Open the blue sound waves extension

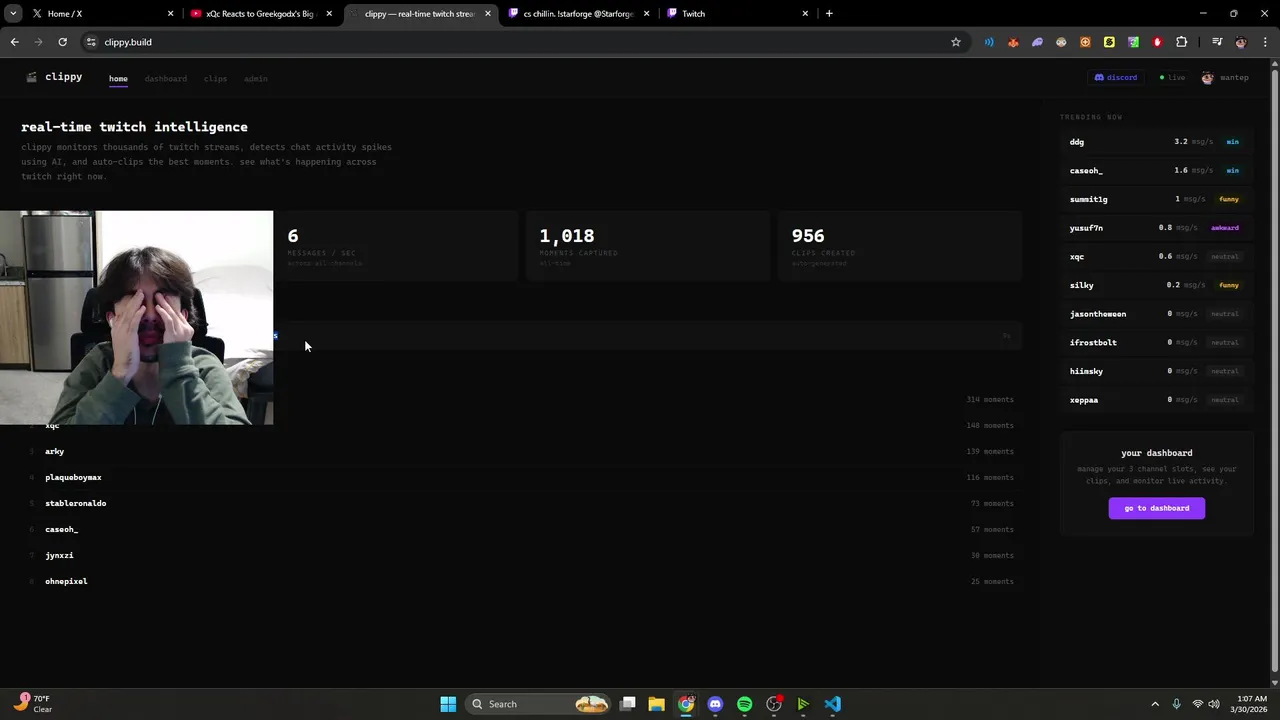pos(989,42)
